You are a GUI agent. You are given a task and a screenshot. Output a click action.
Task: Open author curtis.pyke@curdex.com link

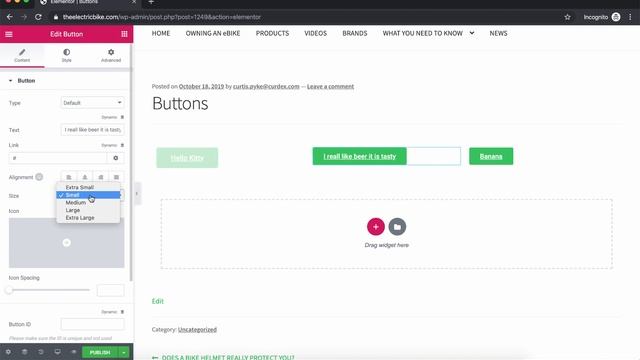coord(266,87)
